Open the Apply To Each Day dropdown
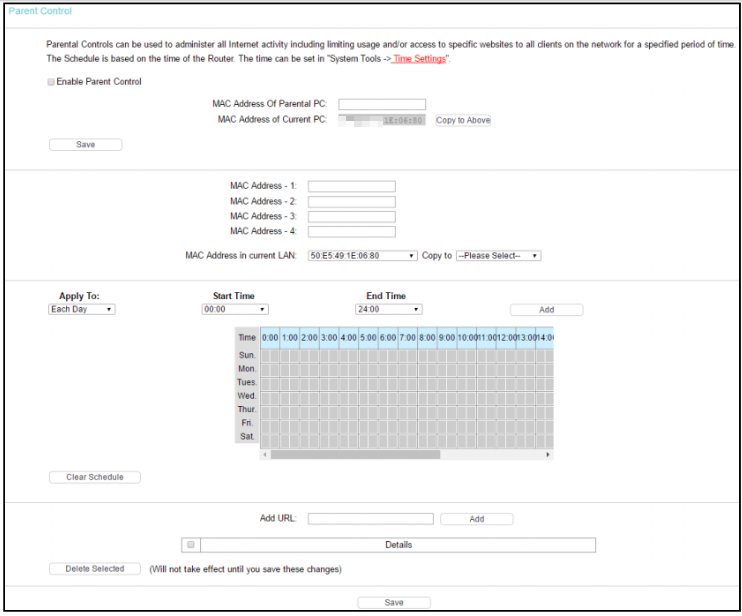 point(82,309)
